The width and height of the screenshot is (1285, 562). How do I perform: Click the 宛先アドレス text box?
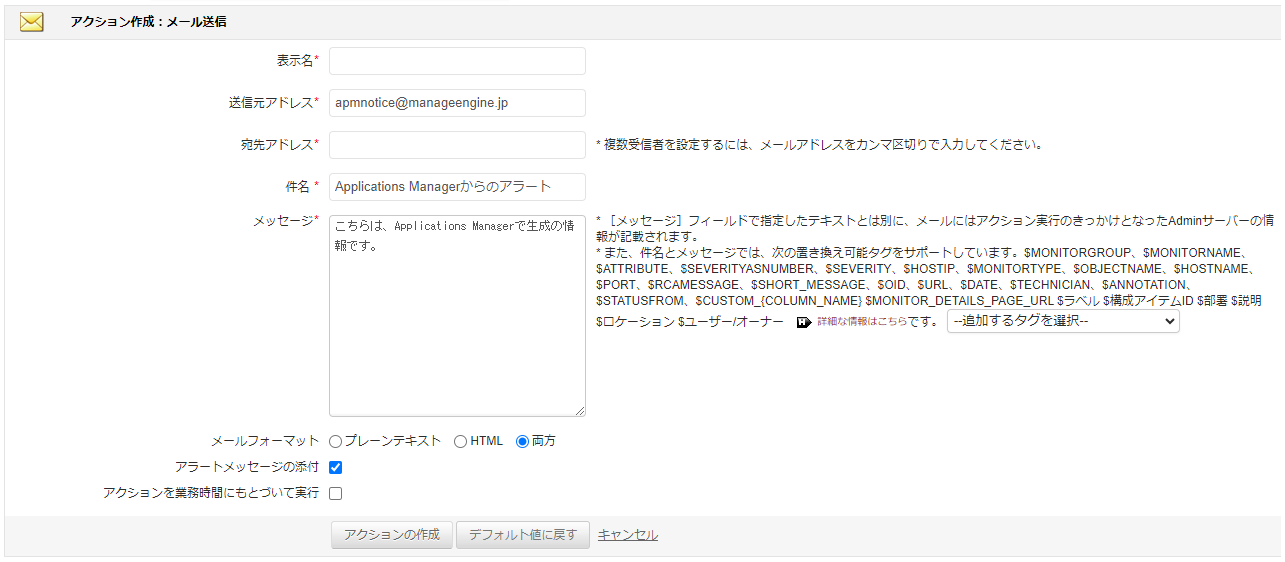click(457, 145)
